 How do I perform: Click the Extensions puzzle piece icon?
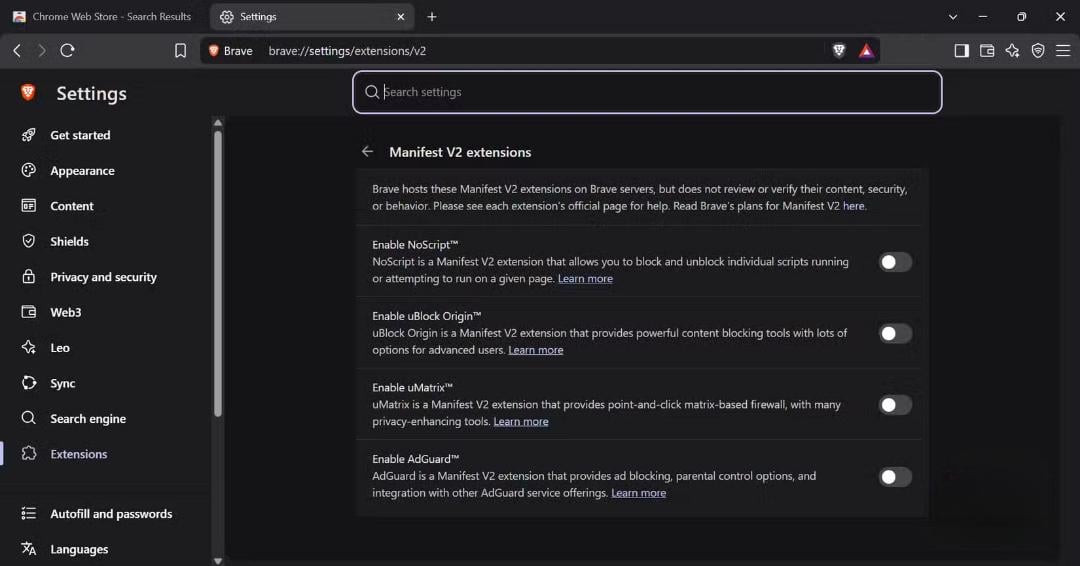tap(28, 453)
